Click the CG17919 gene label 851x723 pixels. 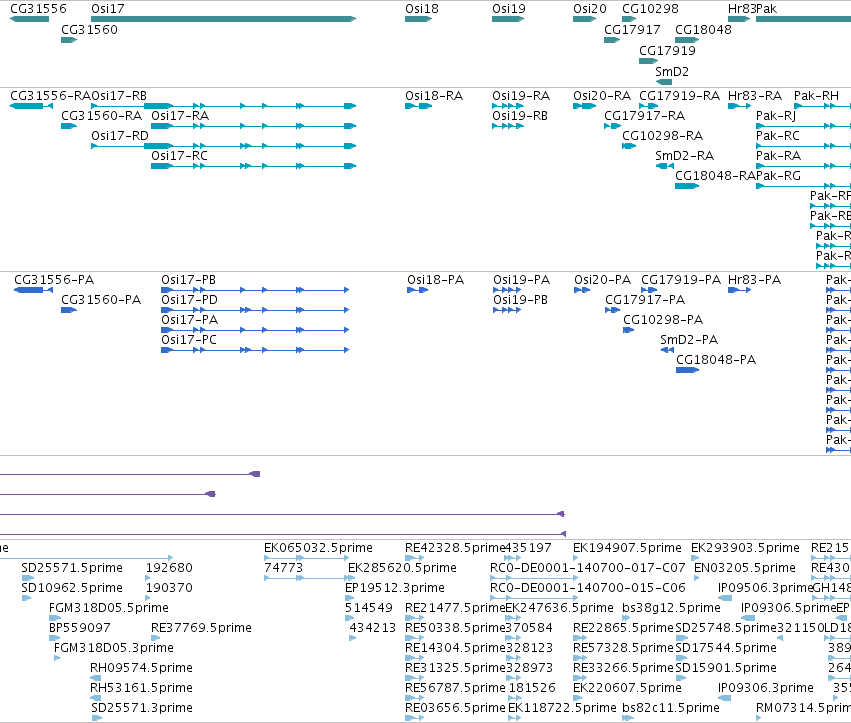(x=667, y=50)
